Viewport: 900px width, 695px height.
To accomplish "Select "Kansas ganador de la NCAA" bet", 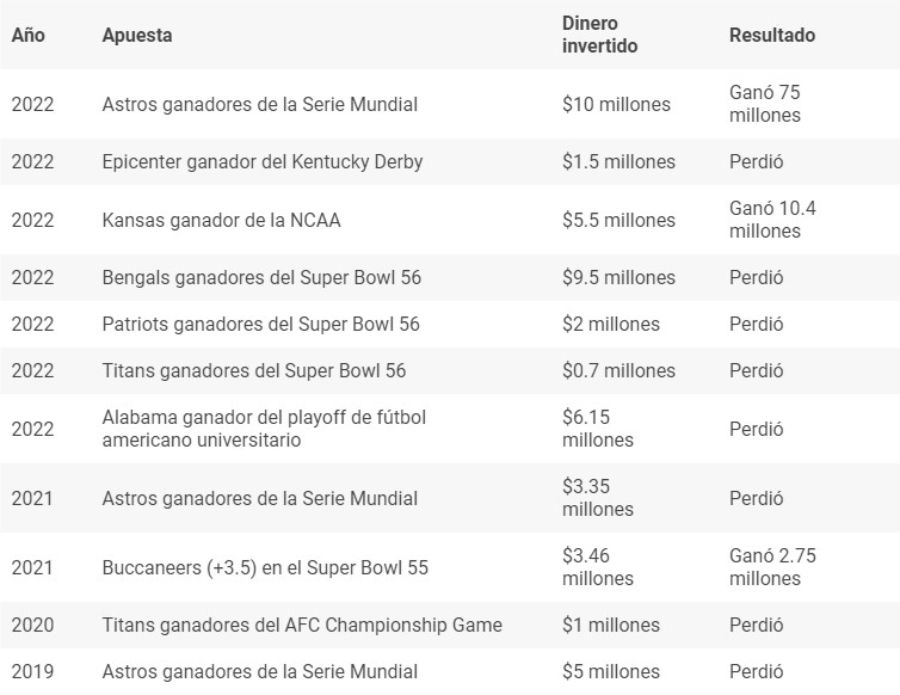I will [x=222, y=220].
